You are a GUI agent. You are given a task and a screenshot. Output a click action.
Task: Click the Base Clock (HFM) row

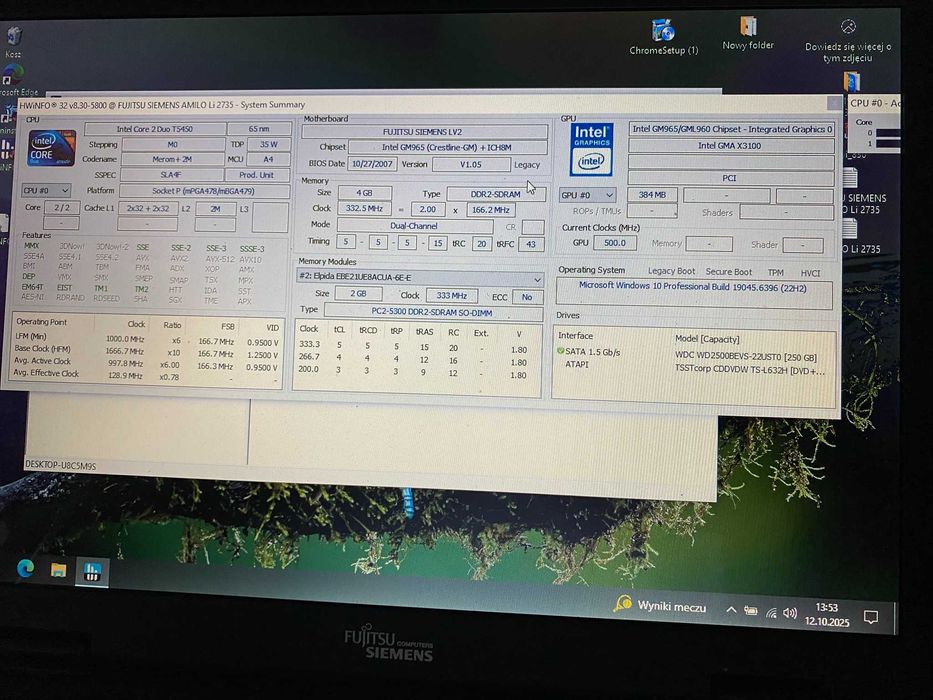click(x=146, y=351)
